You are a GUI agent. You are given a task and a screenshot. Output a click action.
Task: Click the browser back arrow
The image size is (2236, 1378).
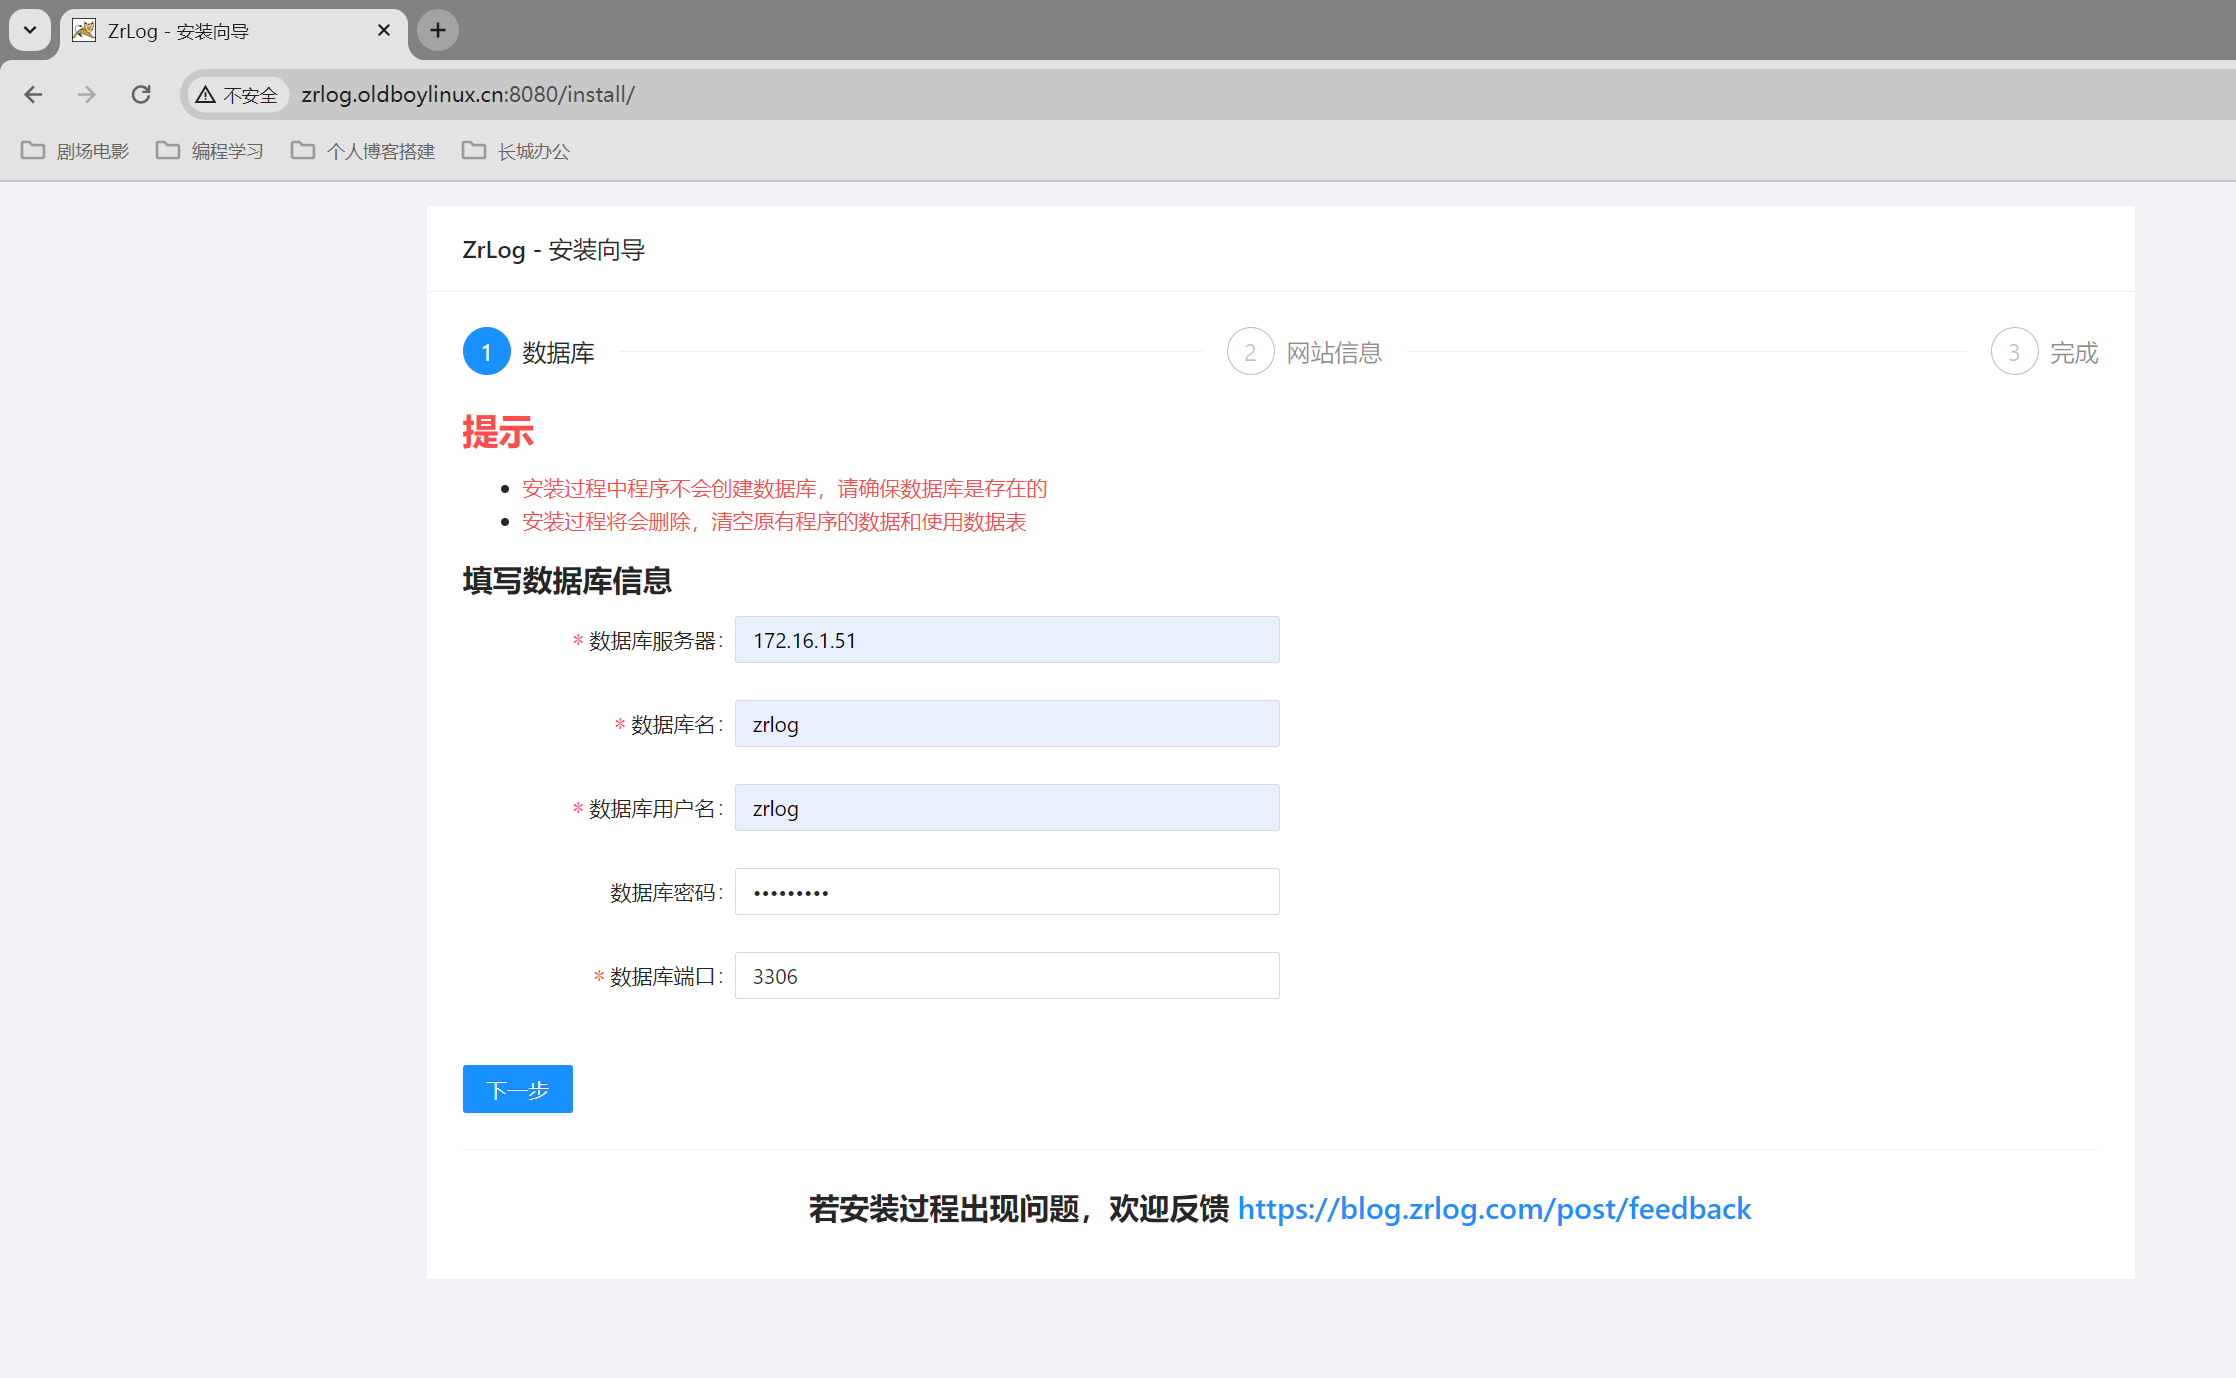click(x=33, y=94)
